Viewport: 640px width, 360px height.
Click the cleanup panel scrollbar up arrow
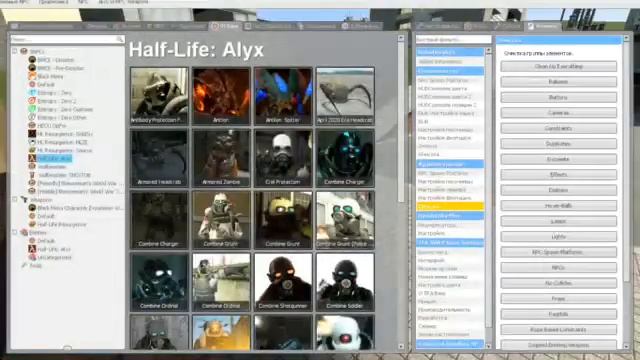[x=626, y=38]
